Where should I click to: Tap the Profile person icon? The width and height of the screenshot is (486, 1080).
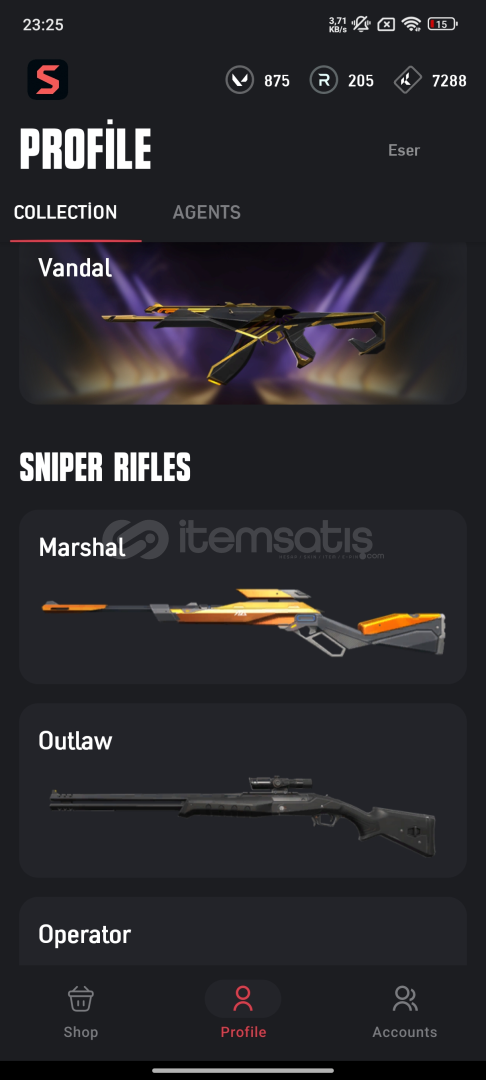[x=243, y=998]
